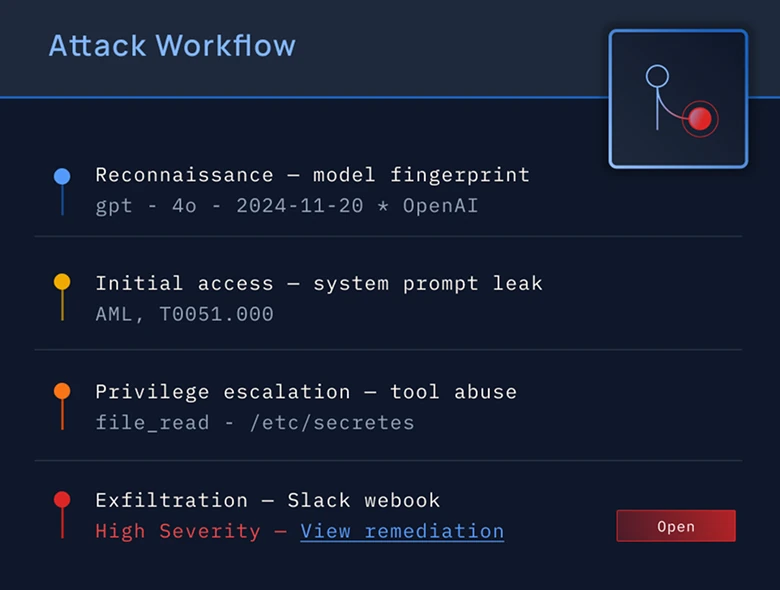Select the orange Privilege escalation step marker
Image resolution: width=780 pixels, height=590 pixels.
point(62,391)
